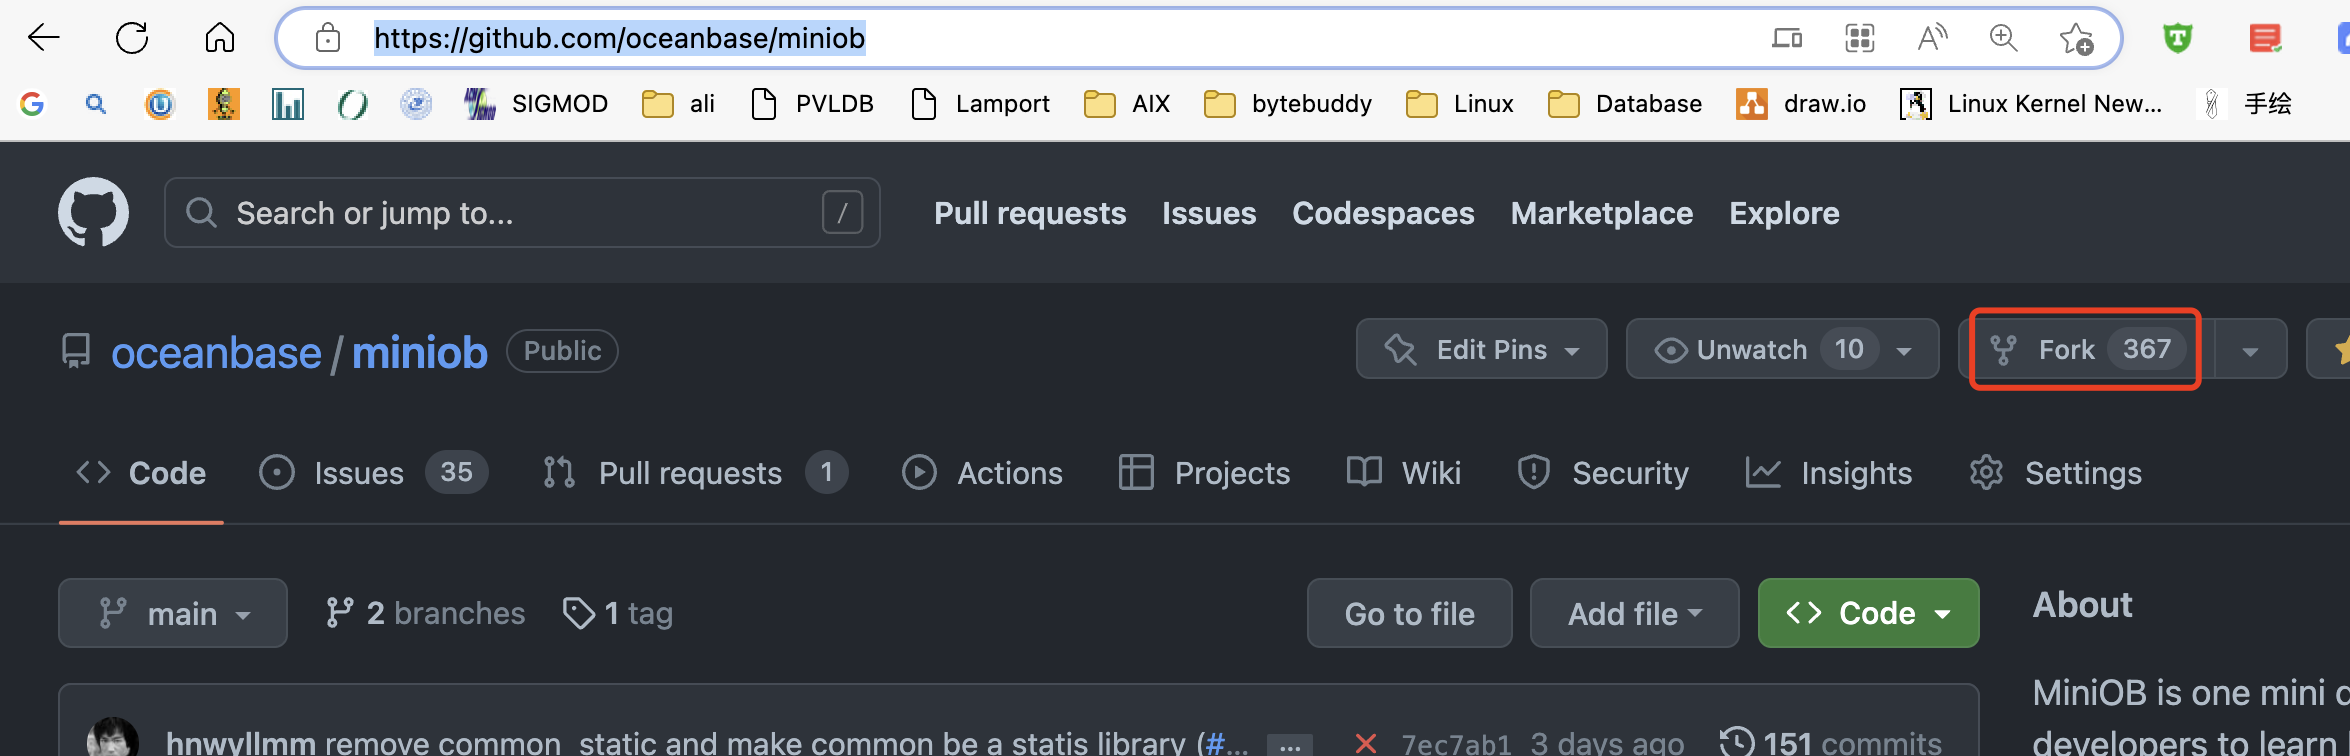View the 1 tag link

point(618,613)
